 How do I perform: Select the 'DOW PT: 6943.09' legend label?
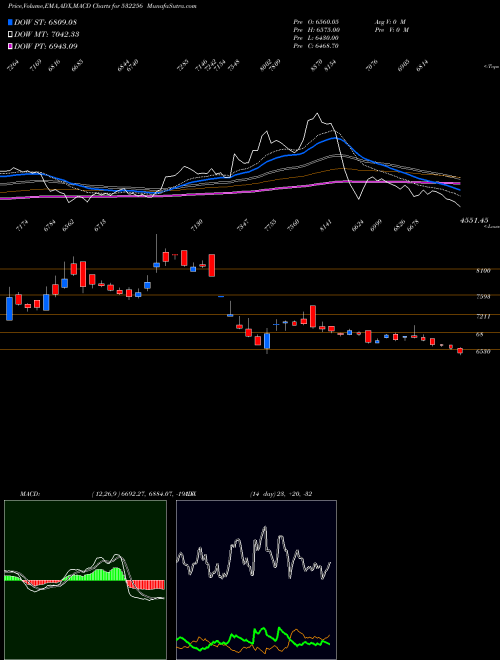(x=46, y=46)
